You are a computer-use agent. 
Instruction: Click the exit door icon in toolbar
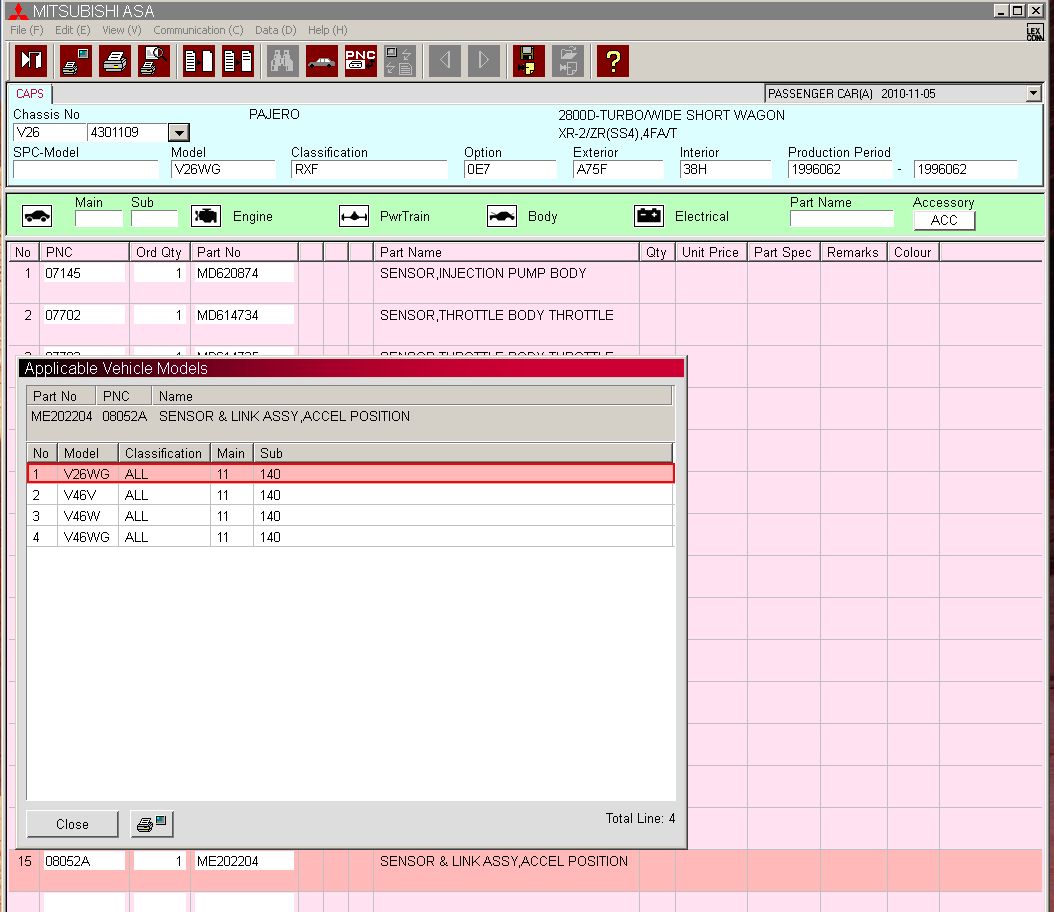click(x=32, y=61)
